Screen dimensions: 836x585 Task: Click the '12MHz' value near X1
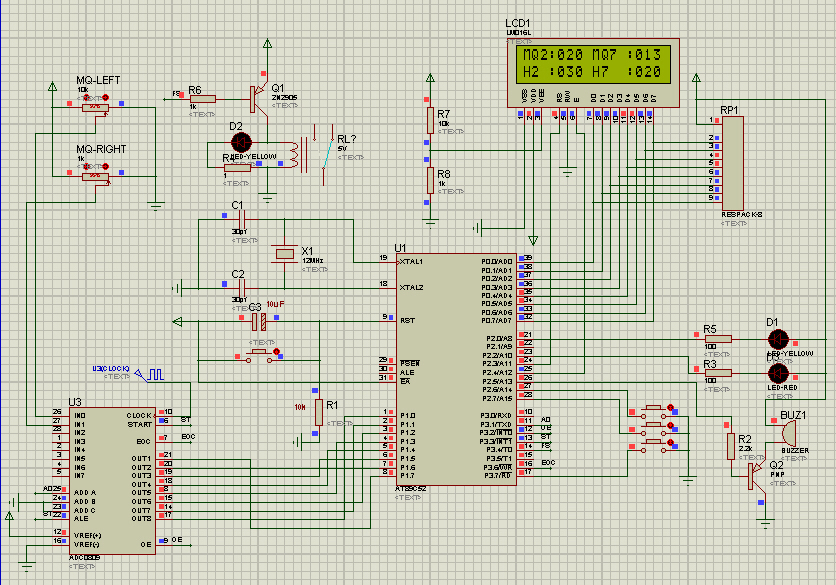click(313, 261)
